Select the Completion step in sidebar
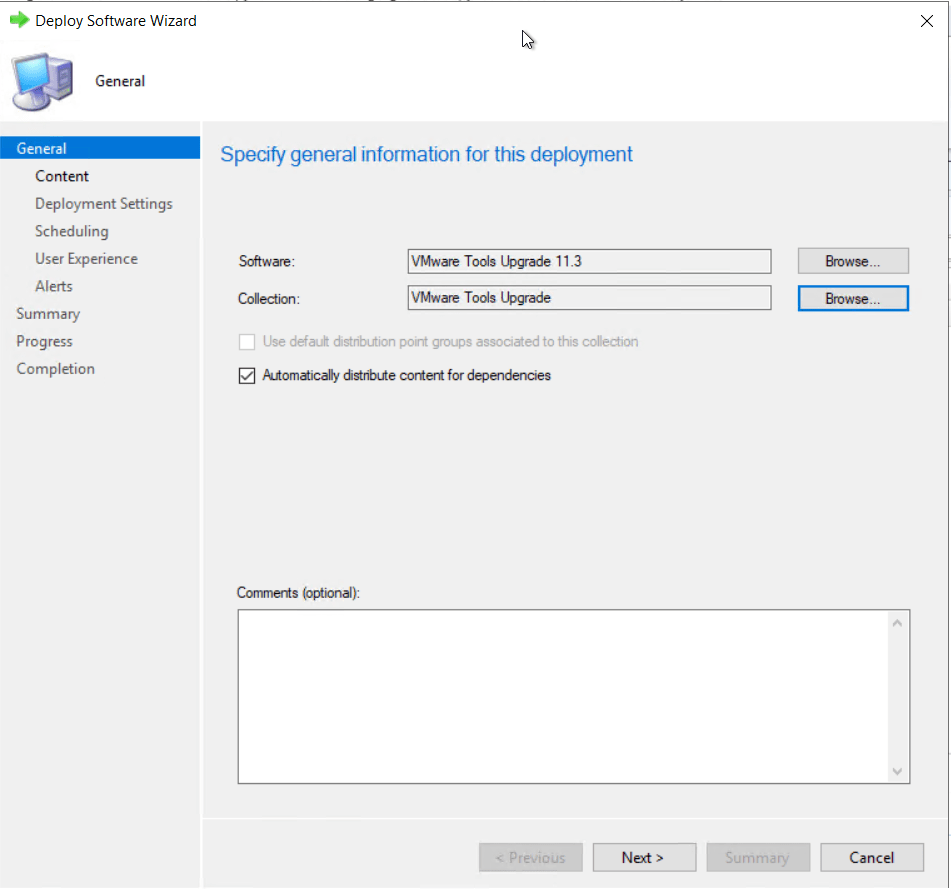 pyautogui.click(x=55, y=369)
